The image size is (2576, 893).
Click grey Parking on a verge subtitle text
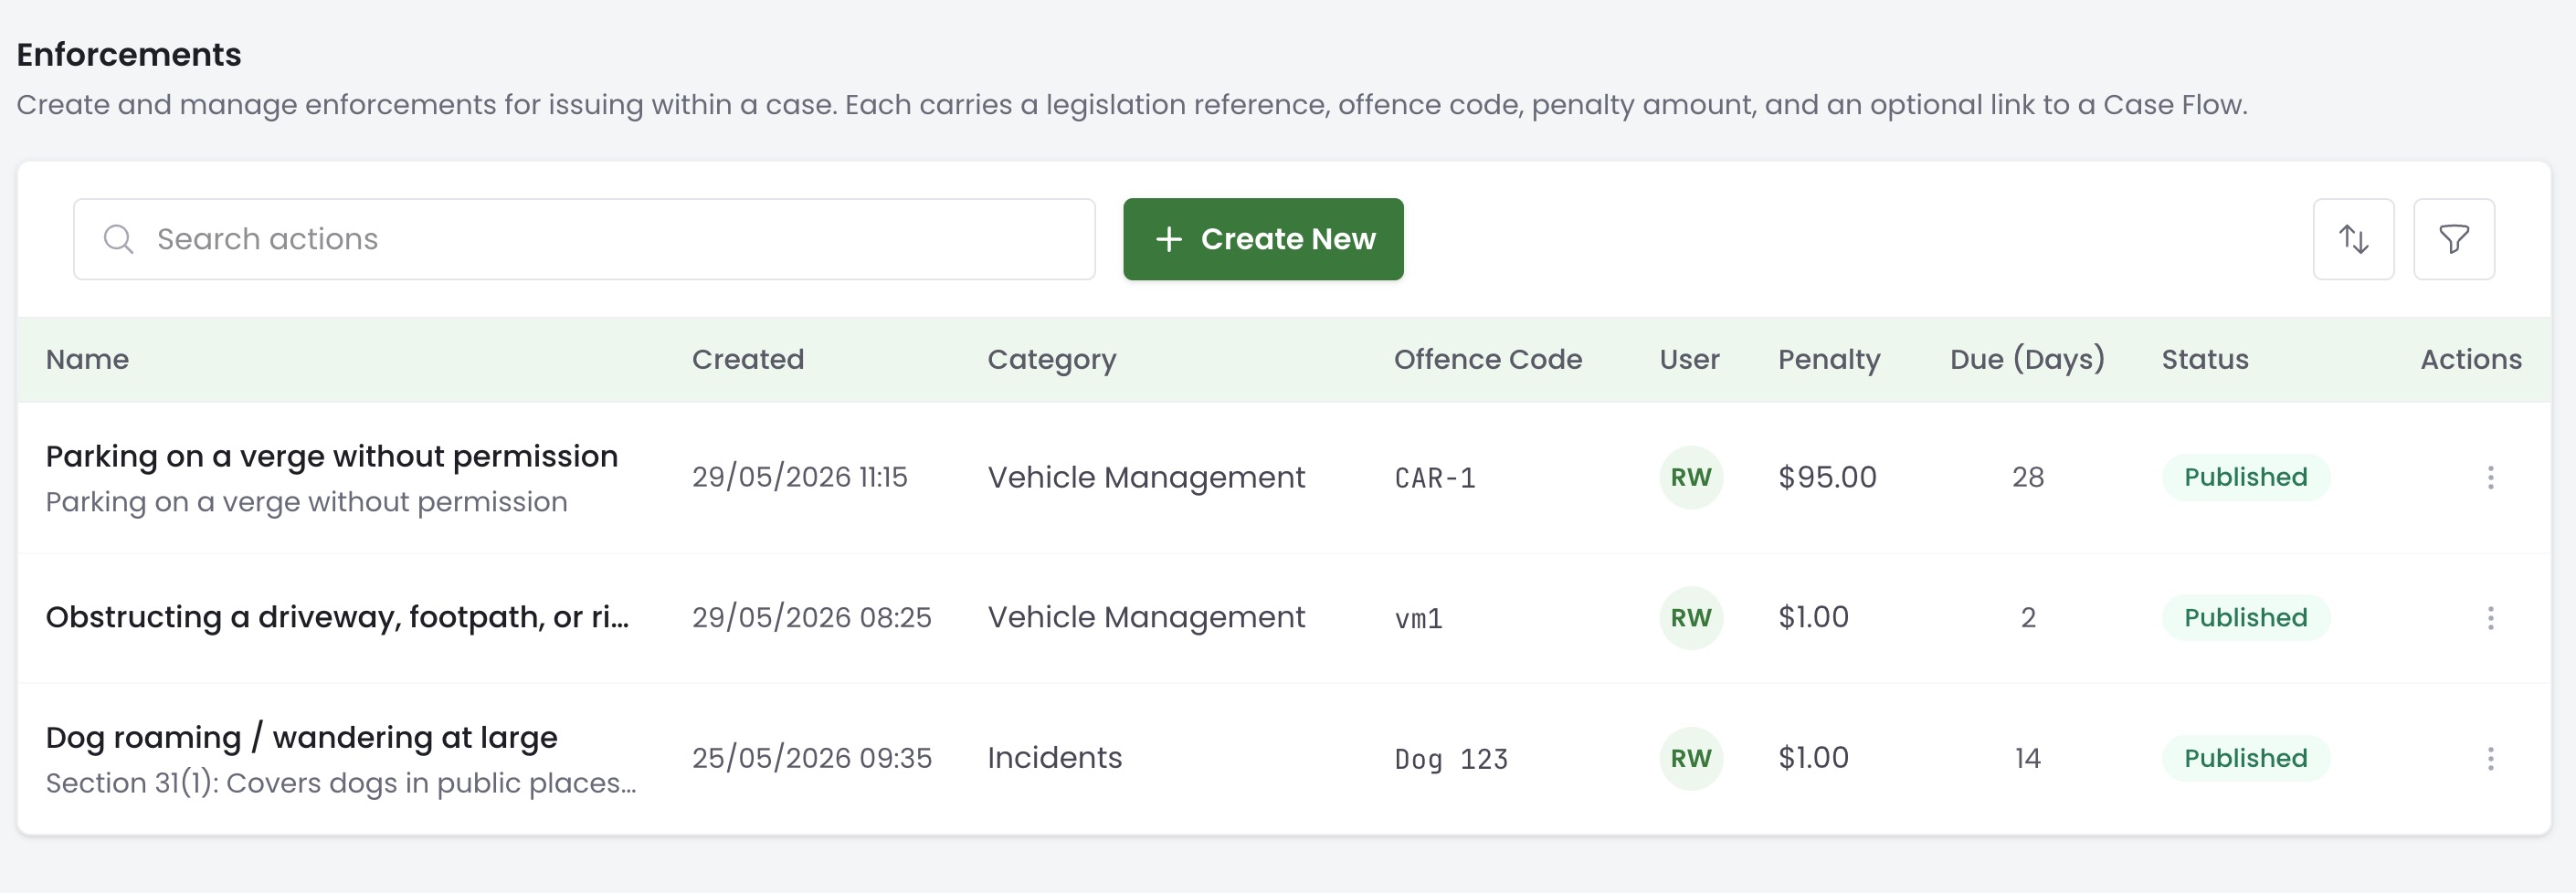pyautogui.click(x=307, y=502)
